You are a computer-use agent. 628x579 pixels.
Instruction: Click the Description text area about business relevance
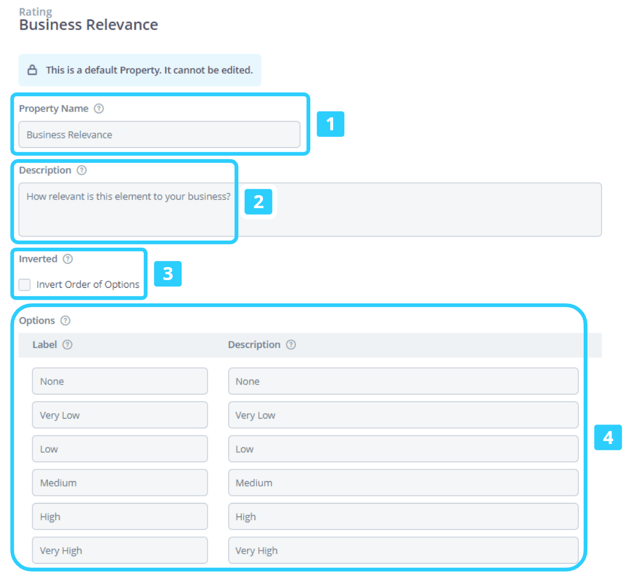point(310,209)
